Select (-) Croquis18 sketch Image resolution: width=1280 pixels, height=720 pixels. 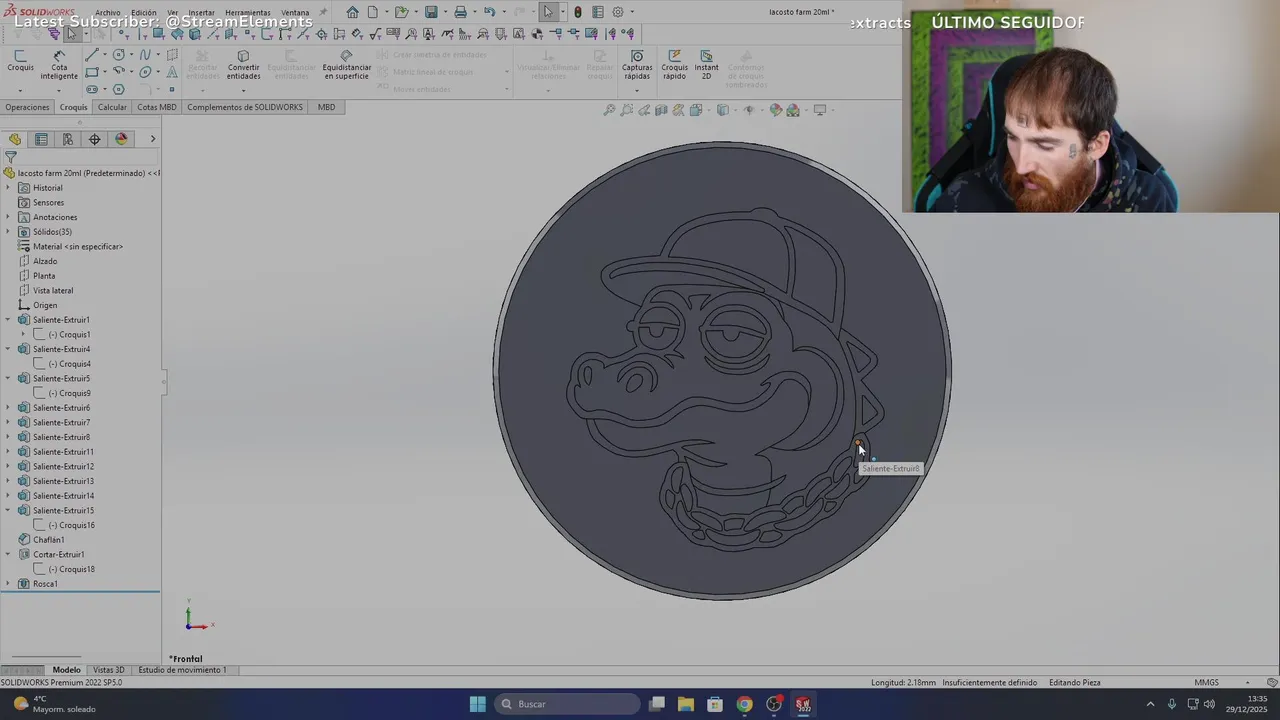coord(65,569)
